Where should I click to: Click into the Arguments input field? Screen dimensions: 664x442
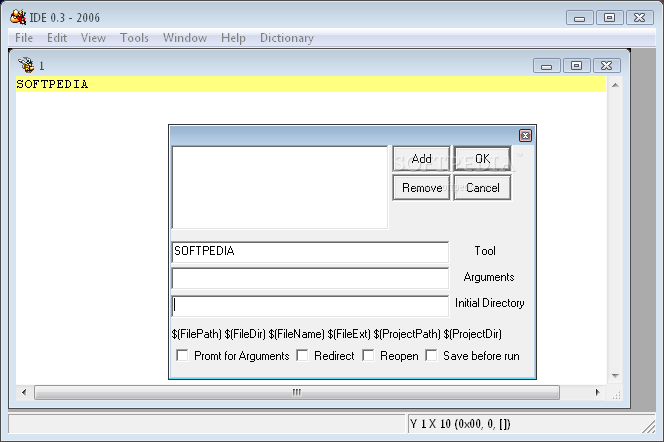[310, 279]
